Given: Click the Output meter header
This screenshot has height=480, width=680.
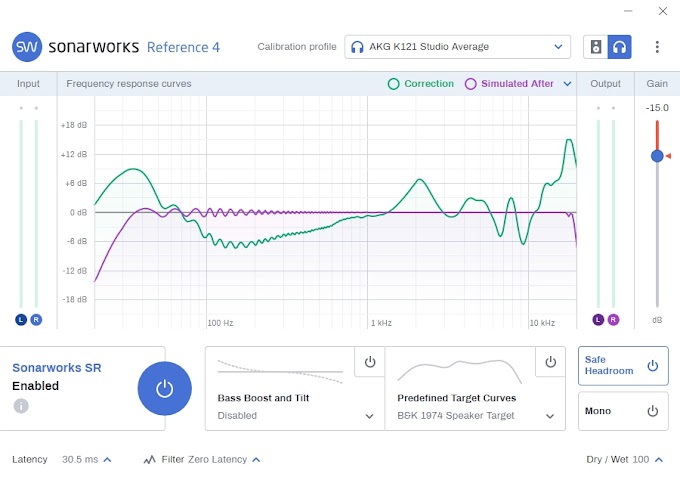Looking at the screenshot, I should [605, 84].
